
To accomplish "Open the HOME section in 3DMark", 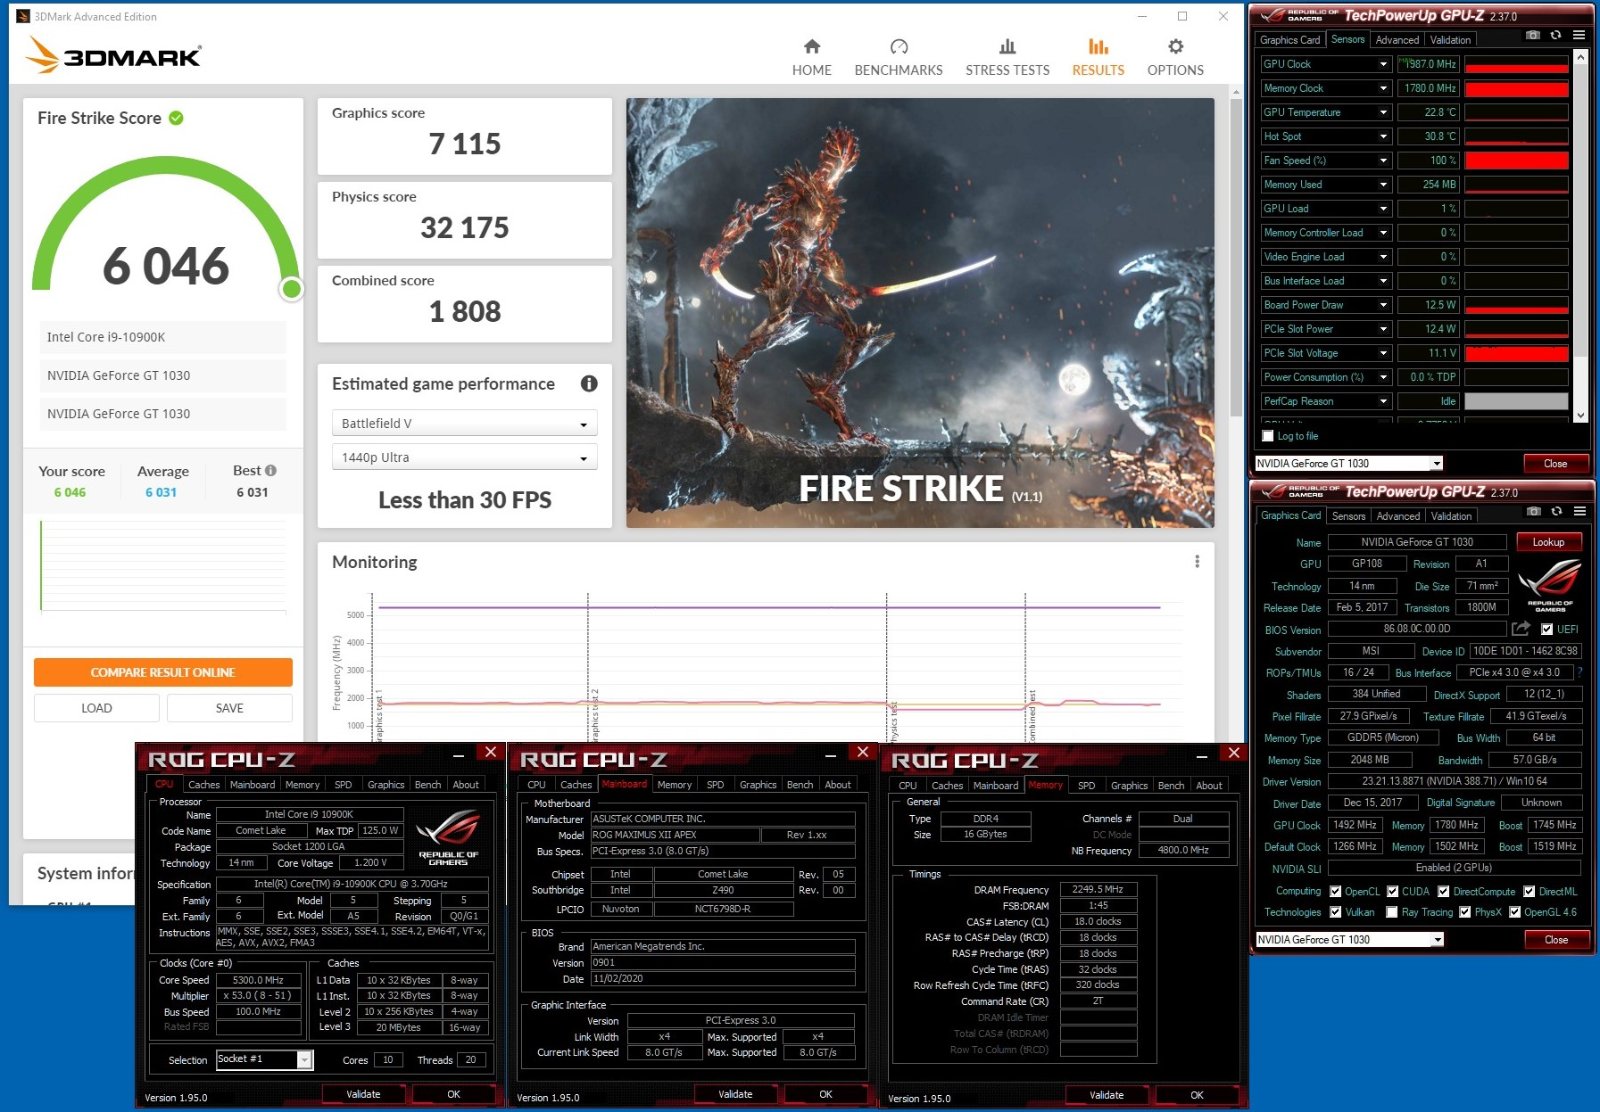I will coord(811,58).
